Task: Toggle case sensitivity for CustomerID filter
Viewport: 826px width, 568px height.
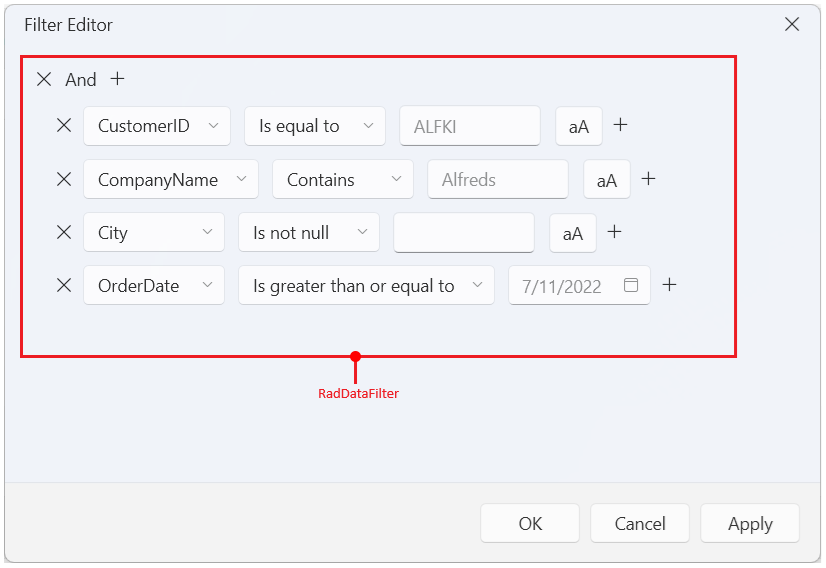Action: coord(578,126)
